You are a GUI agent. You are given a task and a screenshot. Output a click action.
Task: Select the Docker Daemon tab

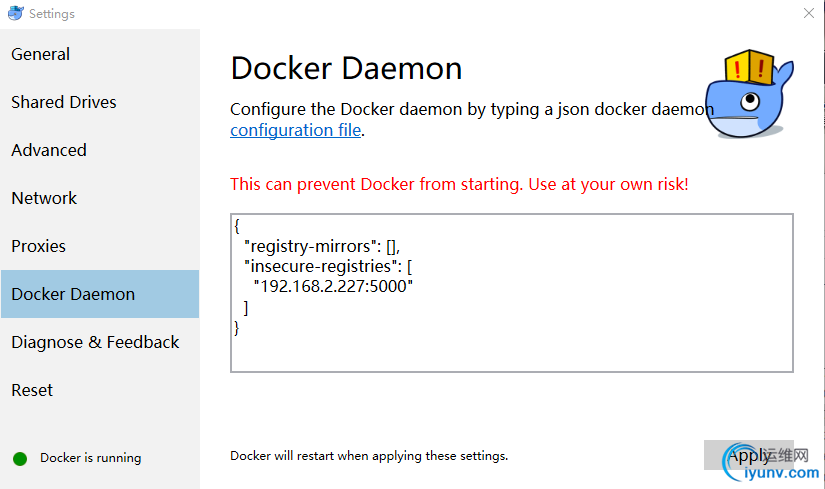tap(99, 294)
